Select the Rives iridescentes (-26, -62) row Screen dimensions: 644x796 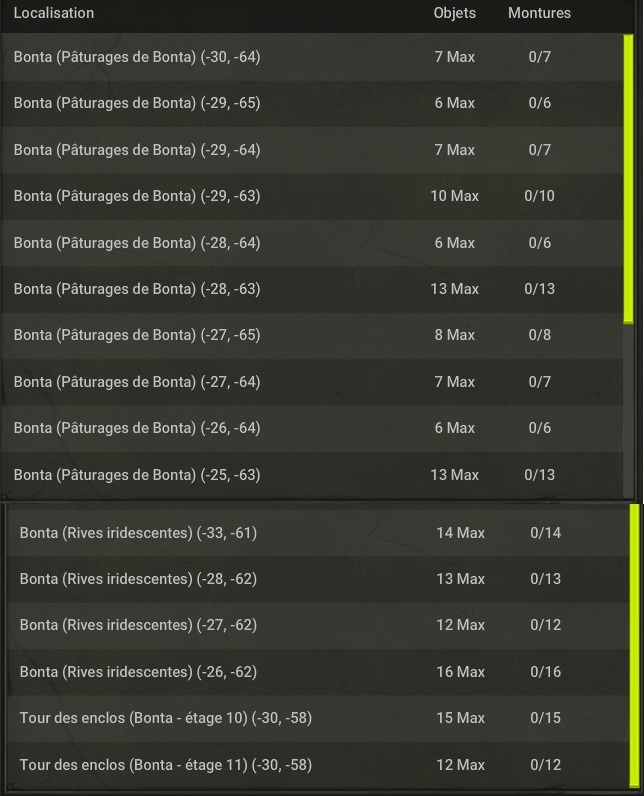click(x=318, y=672)
